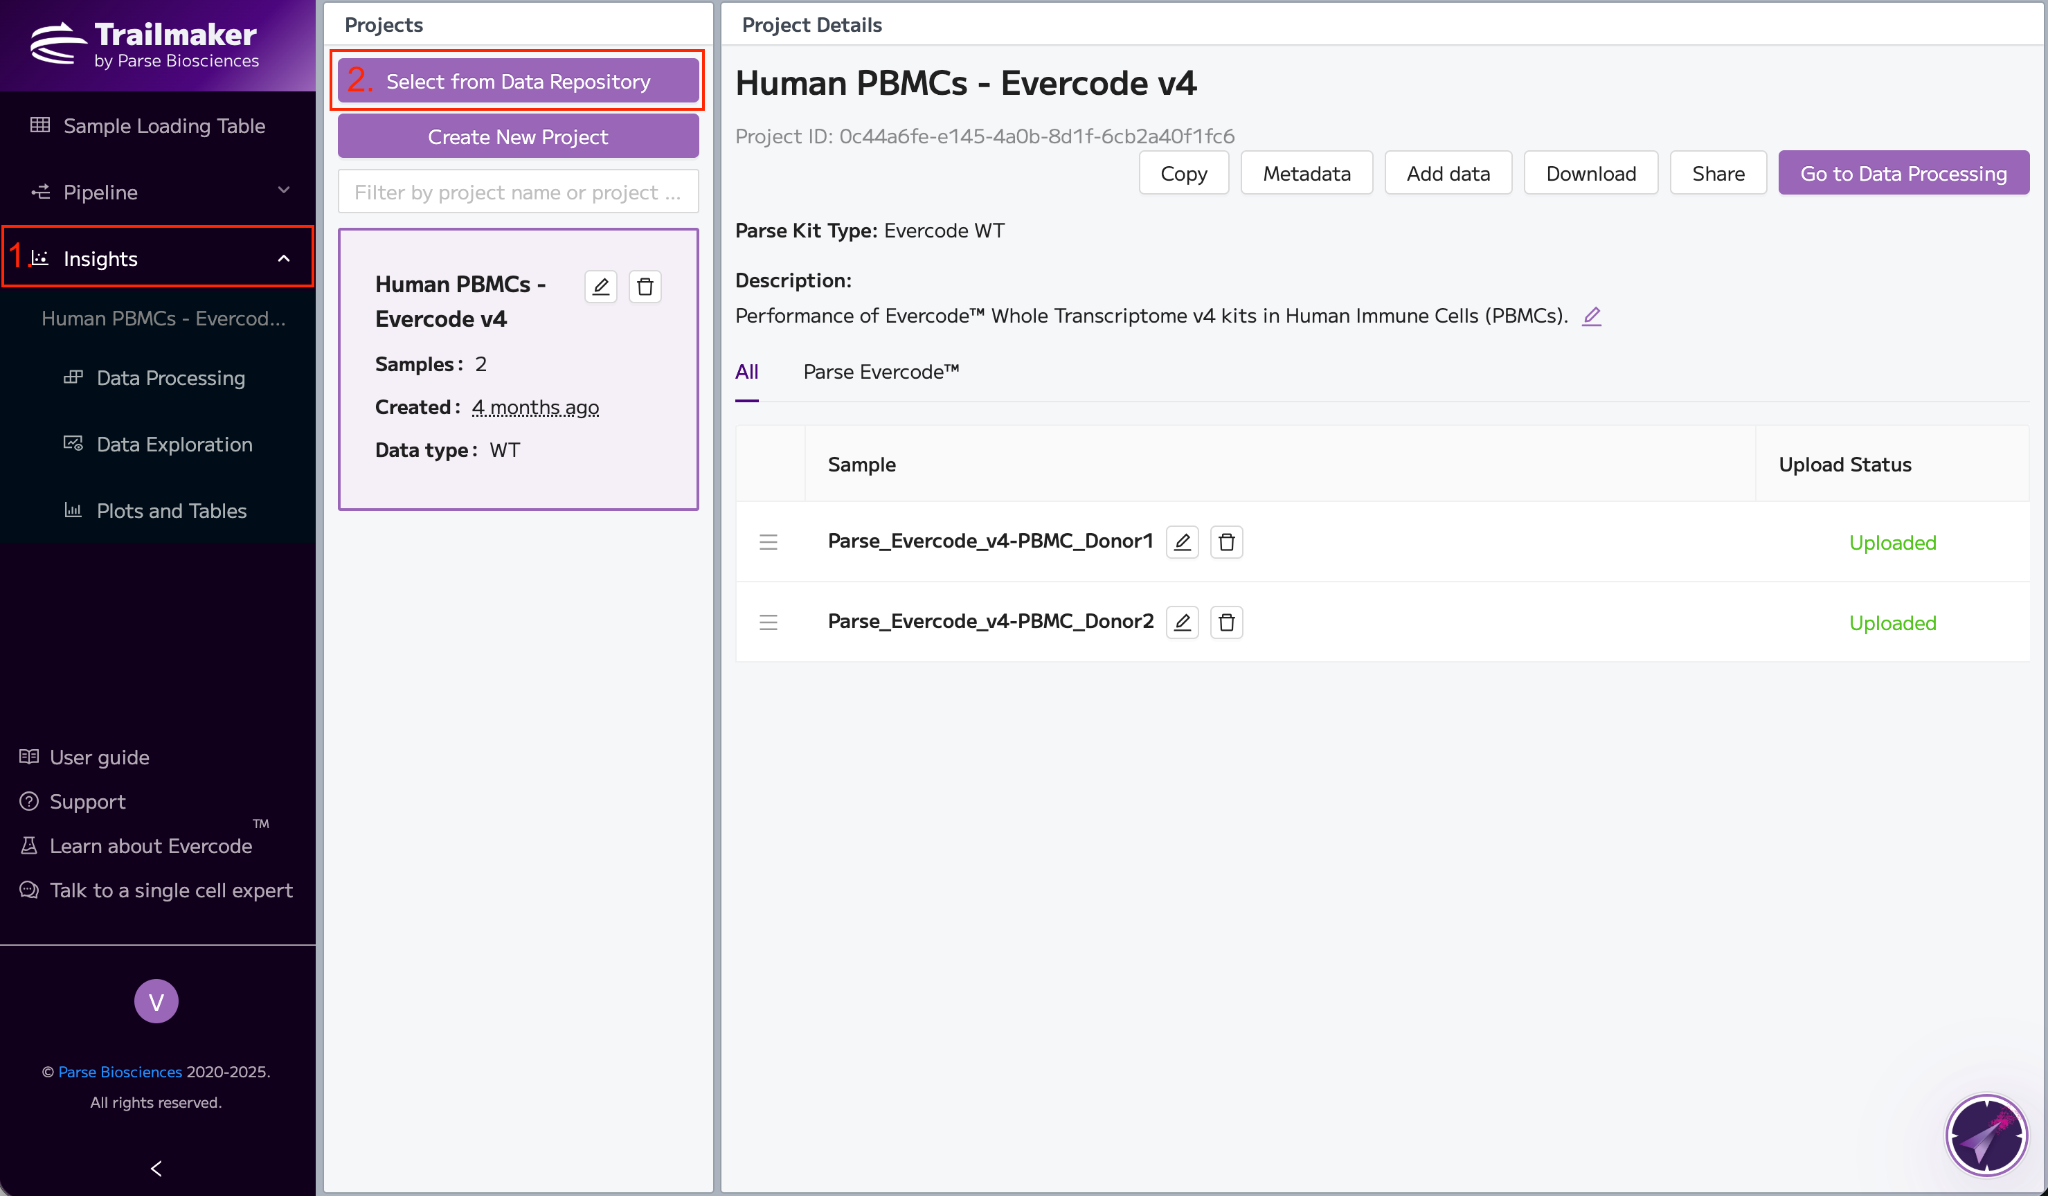The height and width of the screenshot is (1196, 2048).
Task: Click the sample name Parse_Evercode_v4-PBMC_Donor1
Action: point(990,541)
